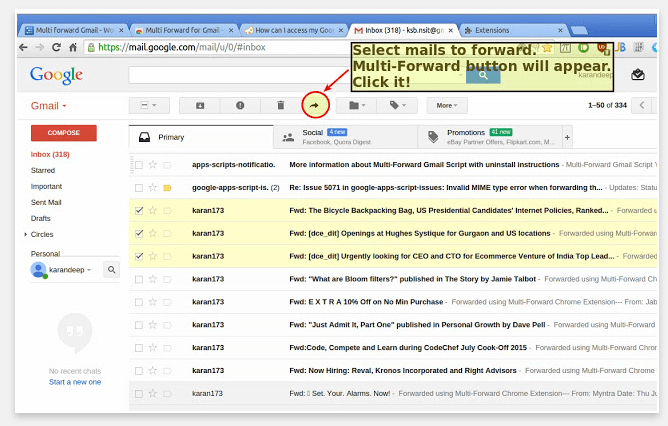Uncheck the Bicycle Backpacking Bag email
This screenshot has width=668, height=426.
tap(139, 210)
